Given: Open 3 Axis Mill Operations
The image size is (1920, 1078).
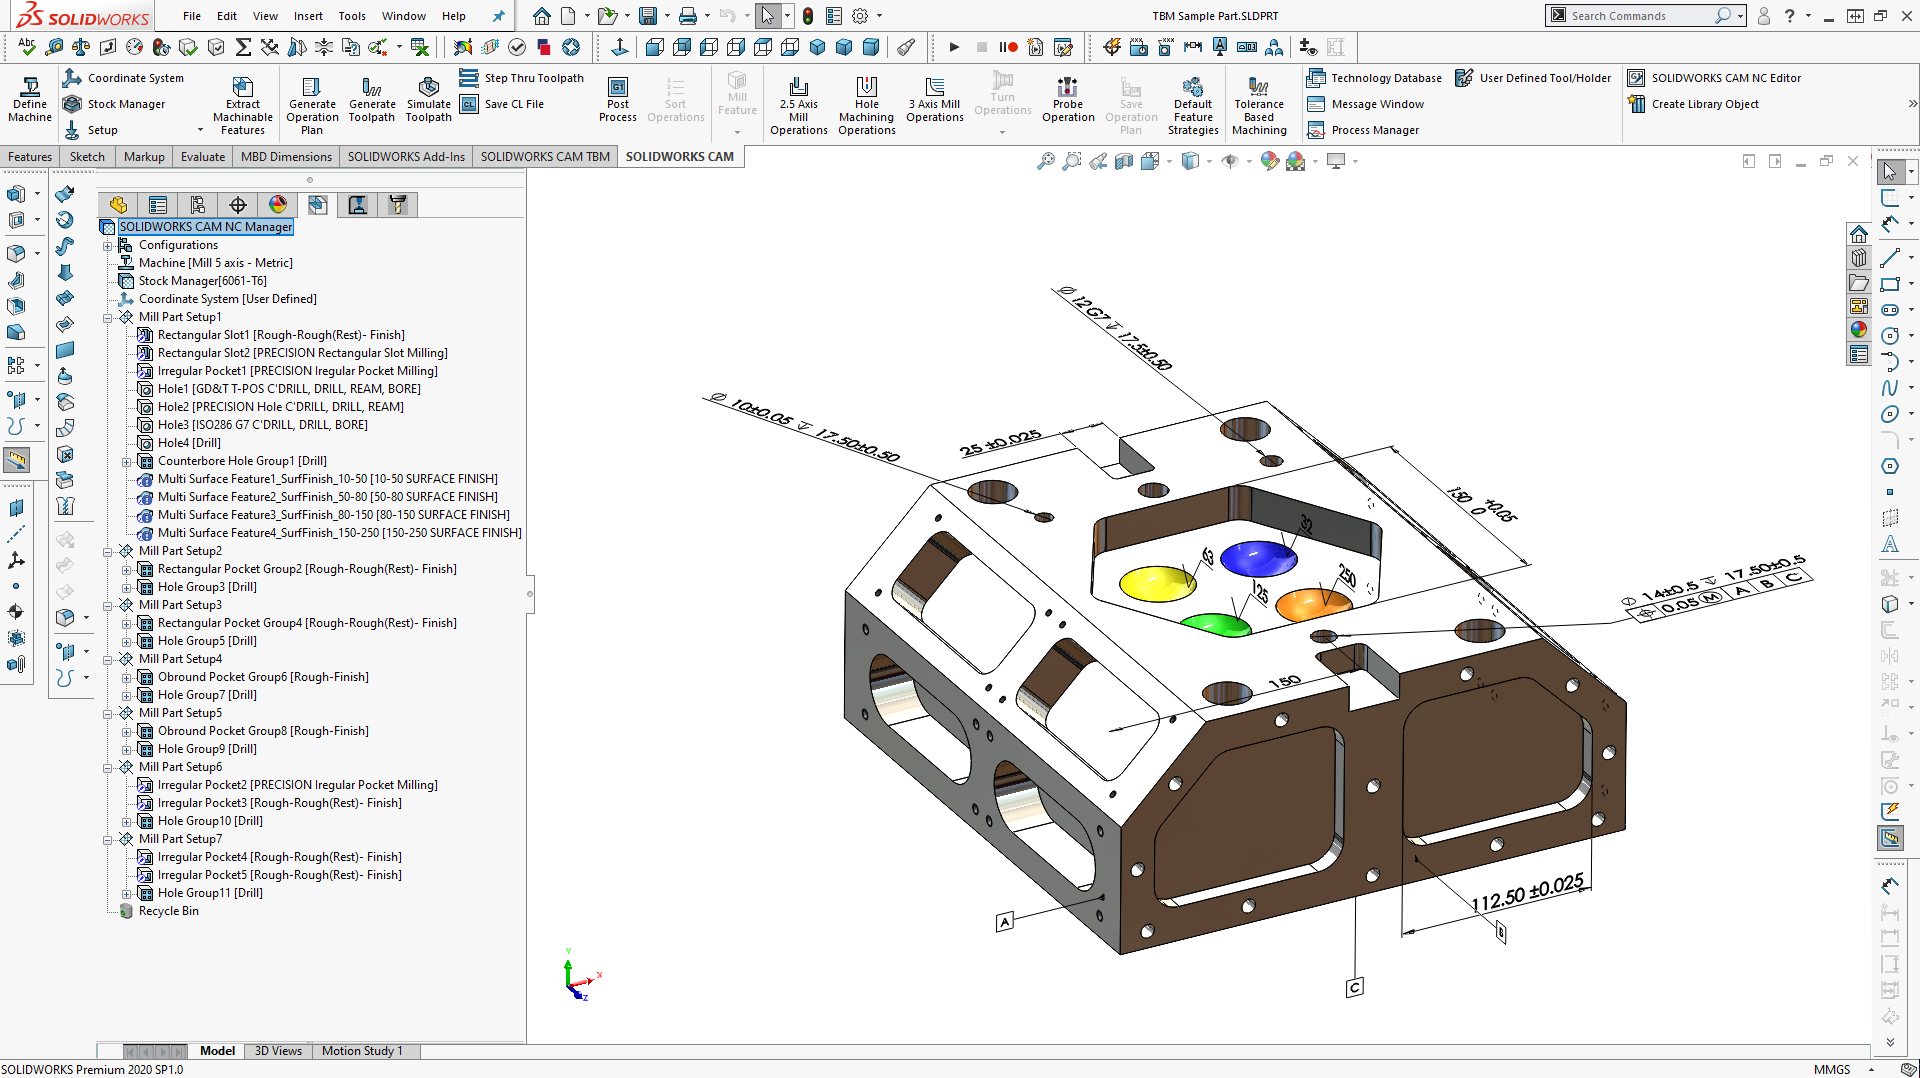Looking at the screenshot, I should tap(935, 100).
